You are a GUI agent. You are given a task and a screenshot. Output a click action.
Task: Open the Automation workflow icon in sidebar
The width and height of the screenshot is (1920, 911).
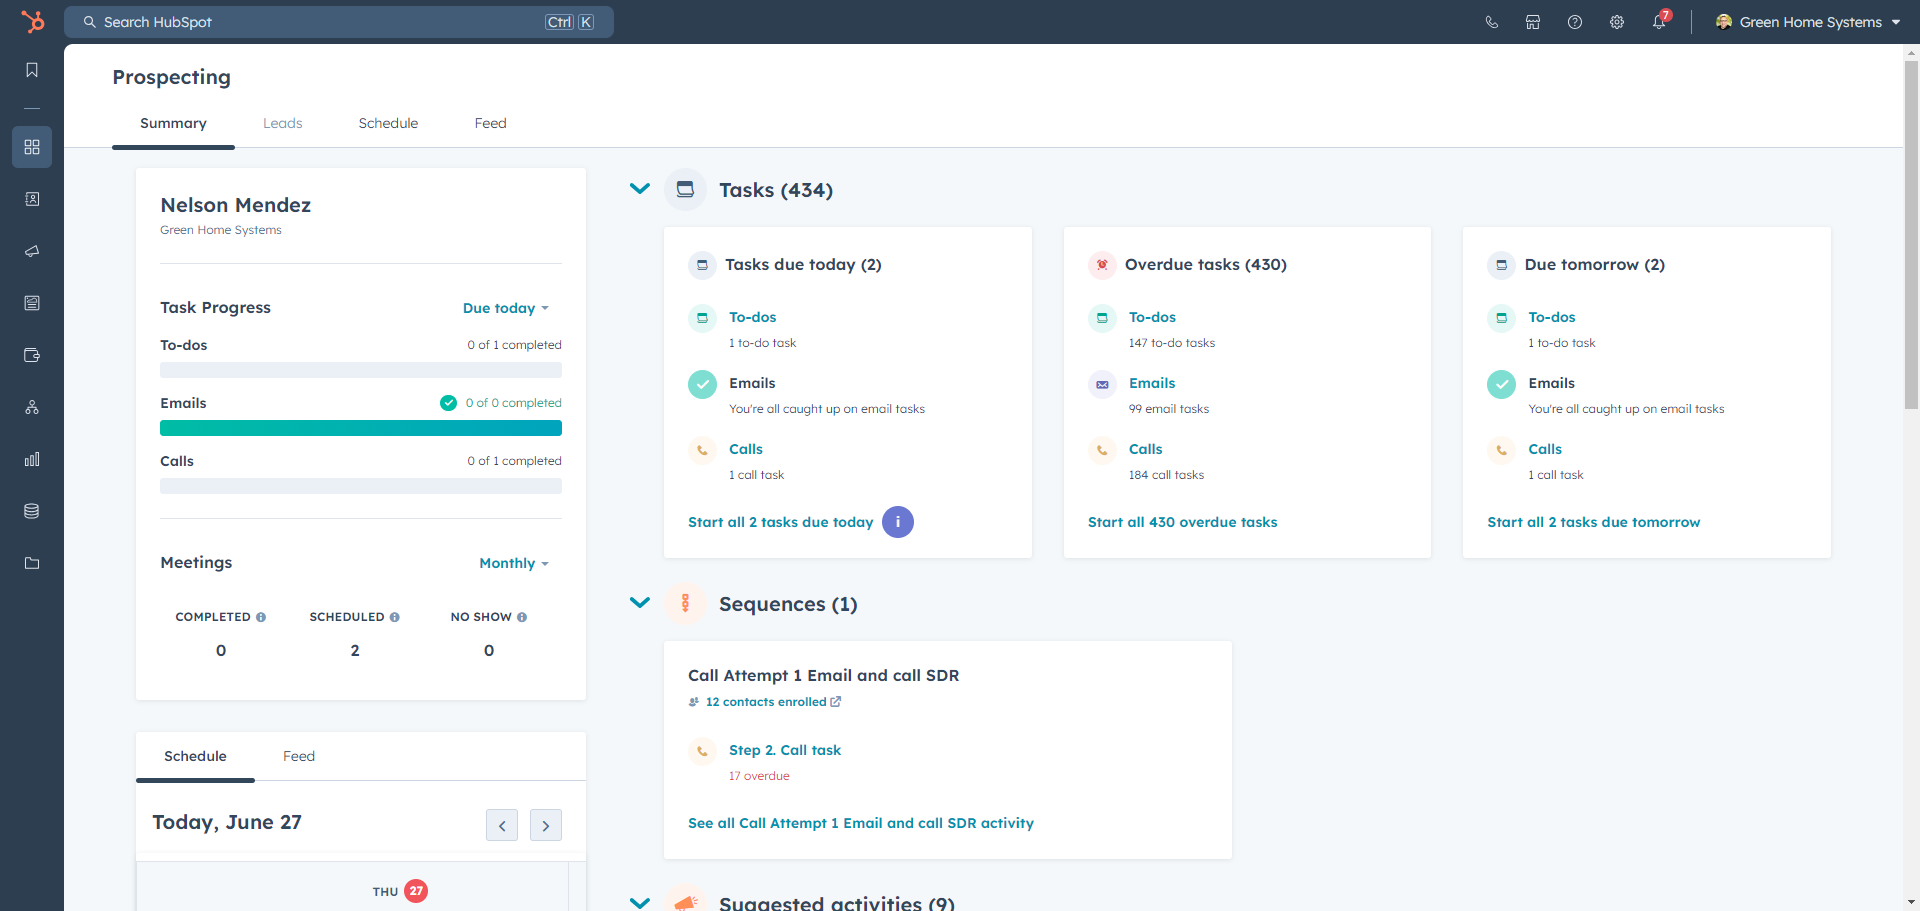tap(32, 407)
